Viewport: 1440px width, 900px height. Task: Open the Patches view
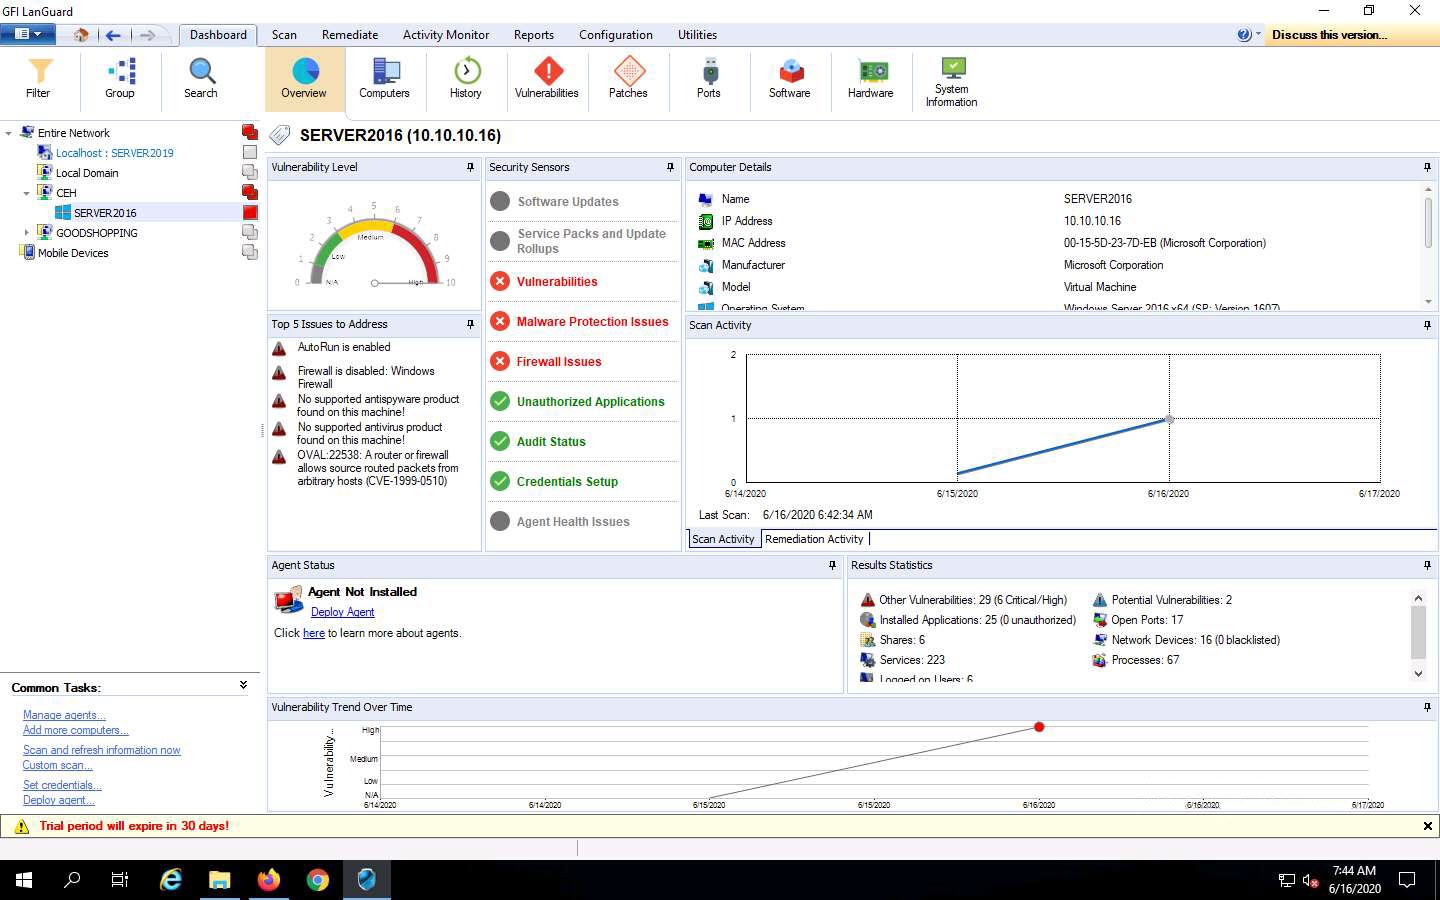click(x=628, y=78)
